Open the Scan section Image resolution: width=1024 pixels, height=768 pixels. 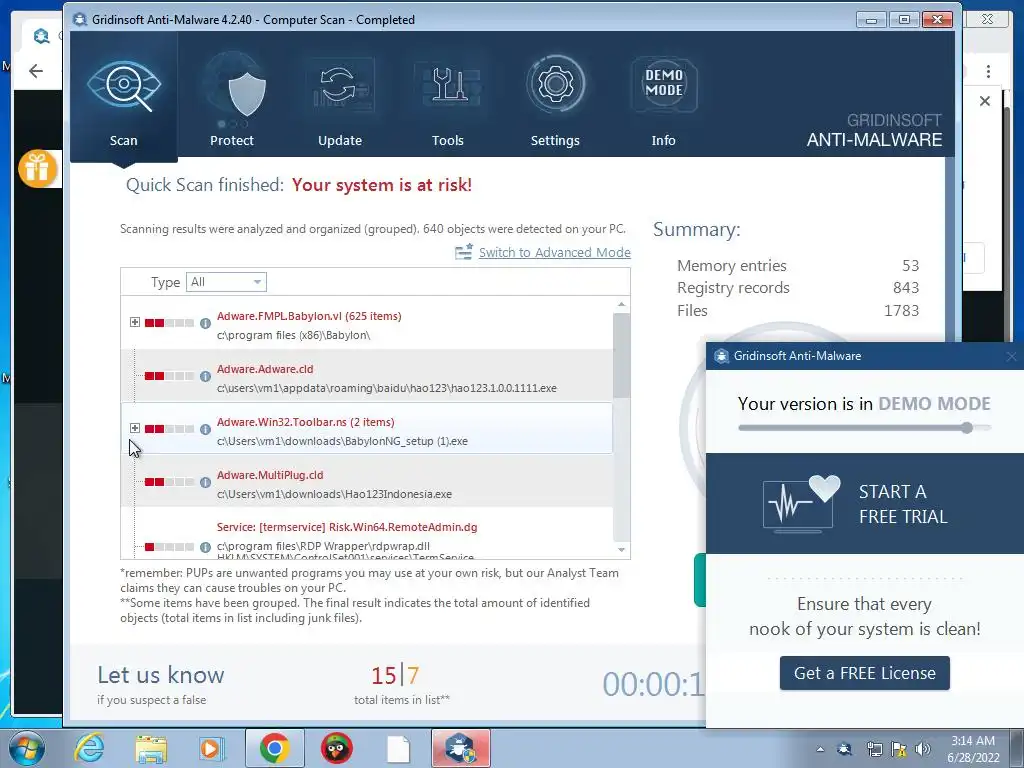(123, 96)
